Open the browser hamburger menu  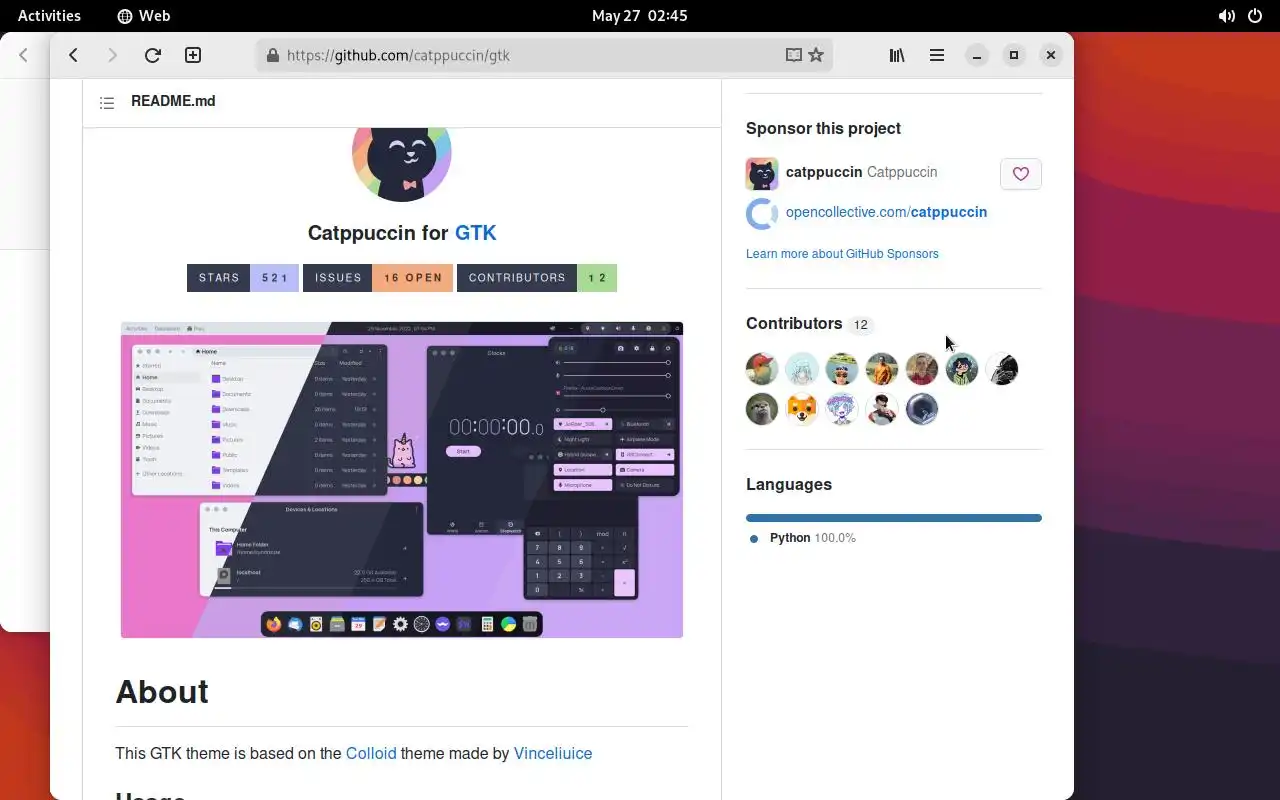click(x=937, y=56)
